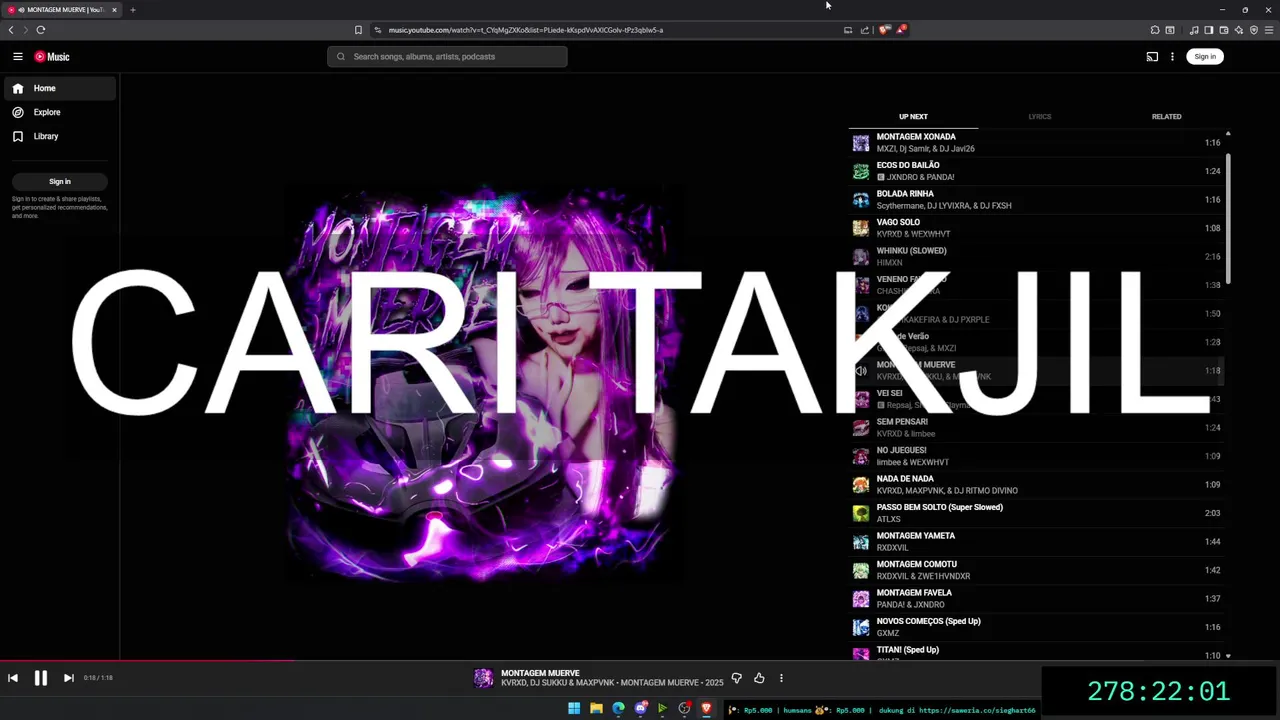This screenshot has height=720, width=1280.
Task: Dislike MONTAGEM MUERVE with thumbs down
Action: click(737, 678)
